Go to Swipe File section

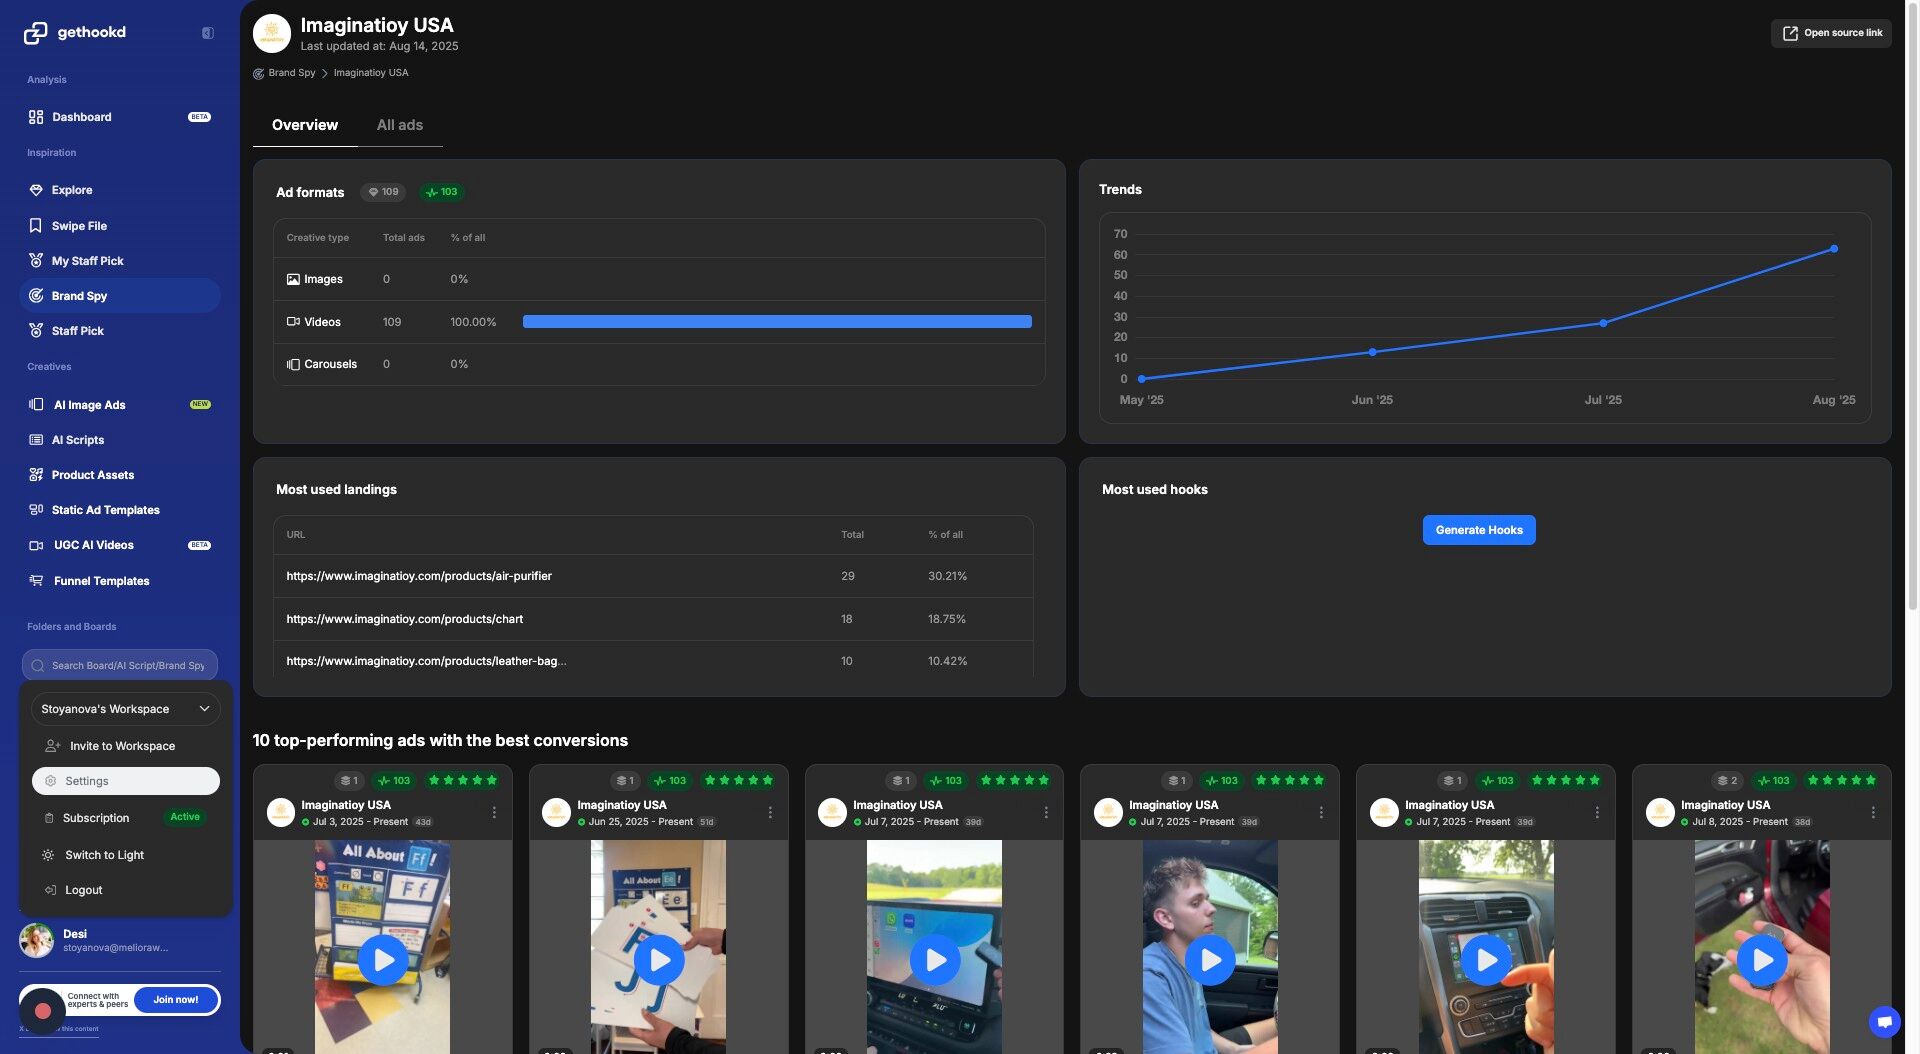pos(120,226)
